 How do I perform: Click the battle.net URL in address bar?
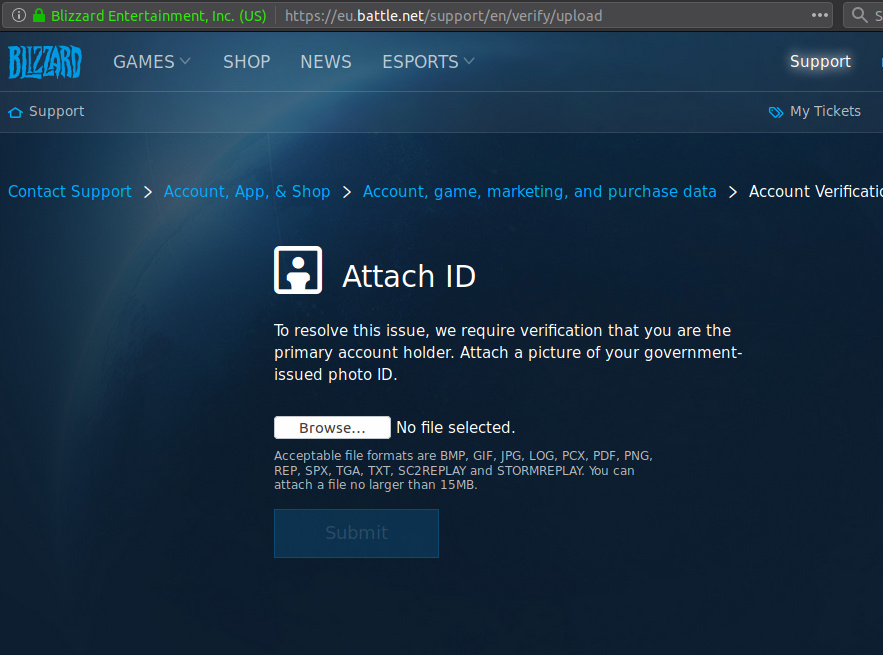pos(443,16)
